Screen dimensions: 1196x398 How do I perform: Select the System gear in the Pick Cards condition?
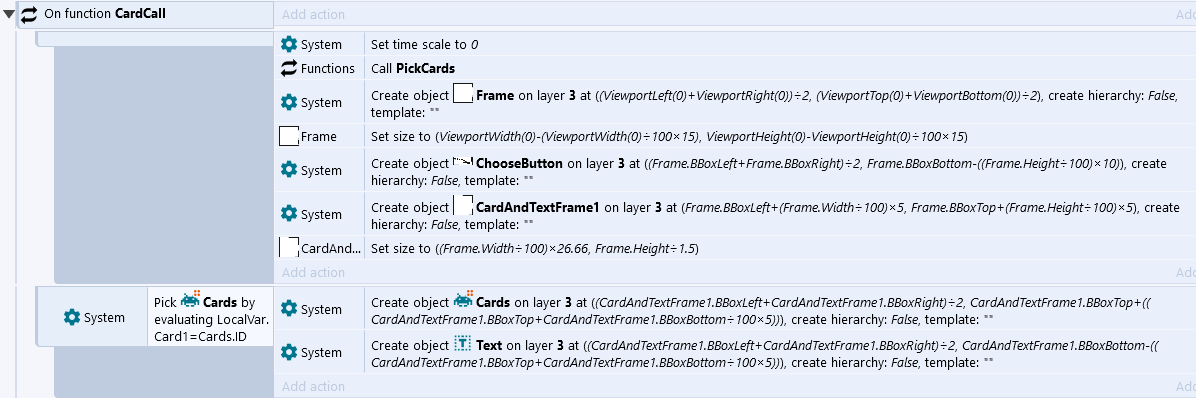72,316
